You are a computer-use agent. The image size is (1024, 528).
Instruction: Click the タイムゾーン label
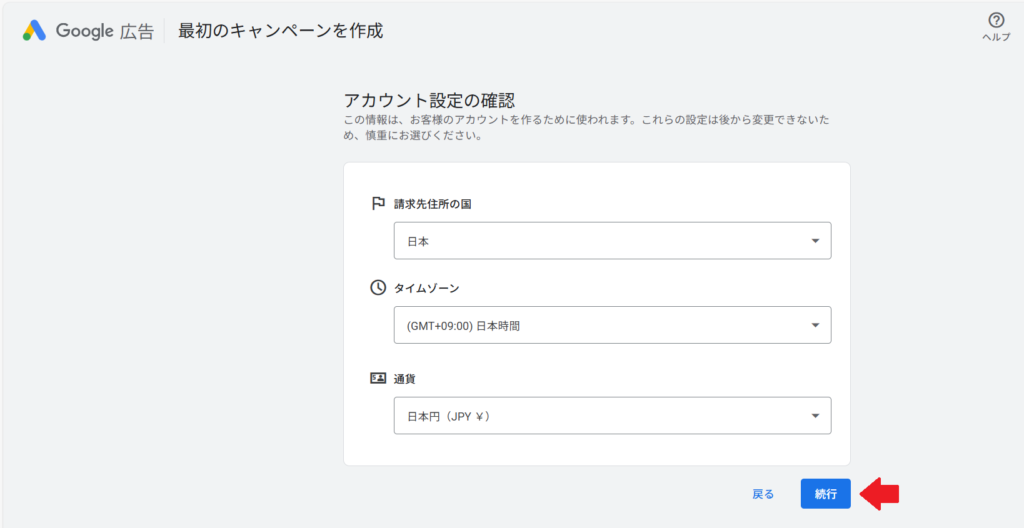tap(426, 288)
